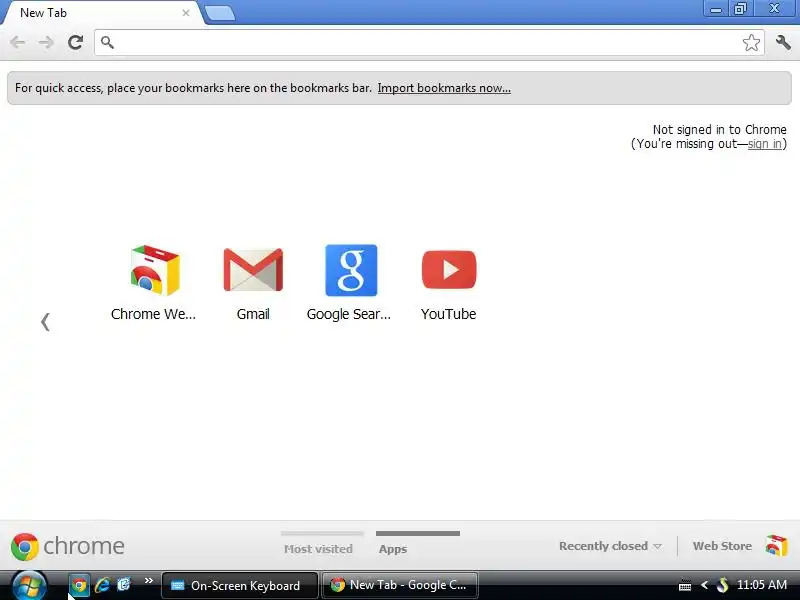
Task: Open the Google Search app
Action: (349, 283)
